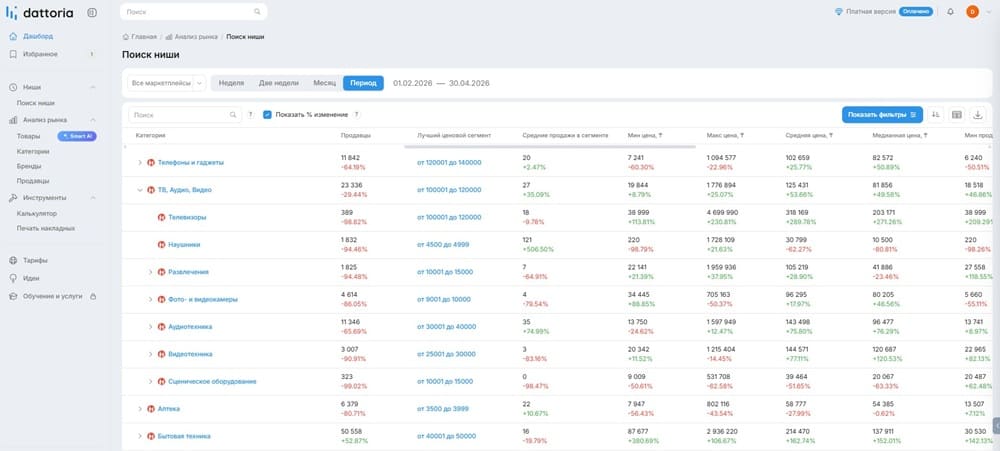
Task: Click marketplace icon of Телефоны и гаджеты row
Action: tap(151, 163)
